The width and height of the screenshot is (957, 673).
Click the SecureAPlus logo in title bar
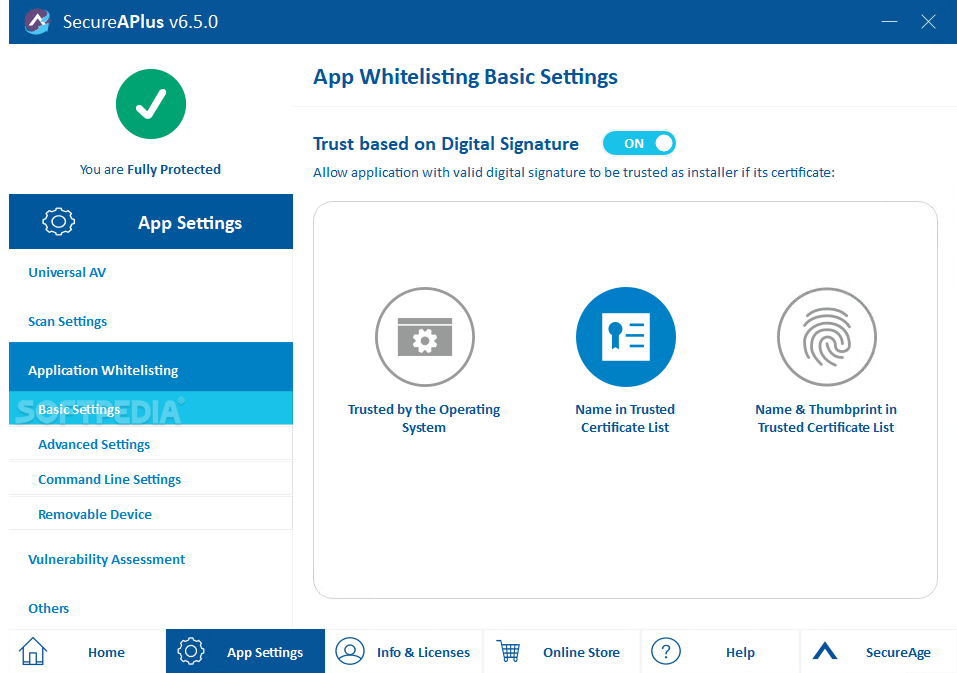tap(37, 21)
